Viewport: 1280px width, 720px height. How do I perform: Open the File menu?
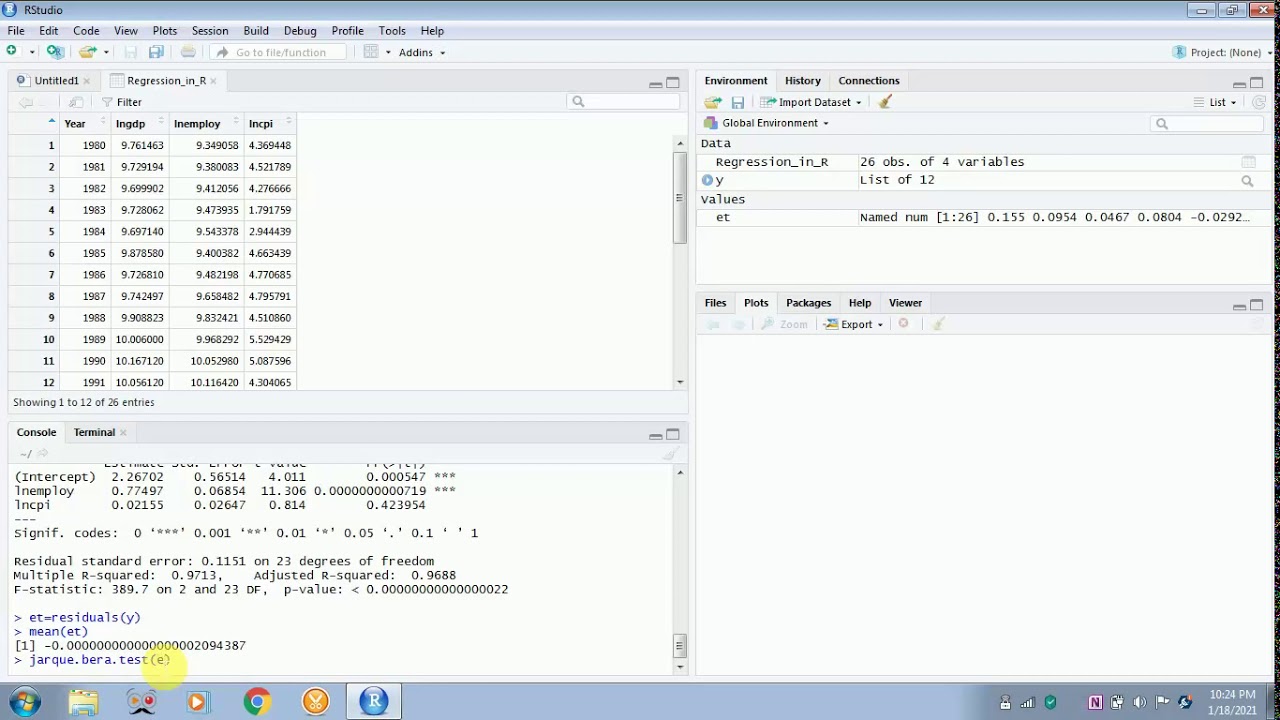(x=16, y=31)
